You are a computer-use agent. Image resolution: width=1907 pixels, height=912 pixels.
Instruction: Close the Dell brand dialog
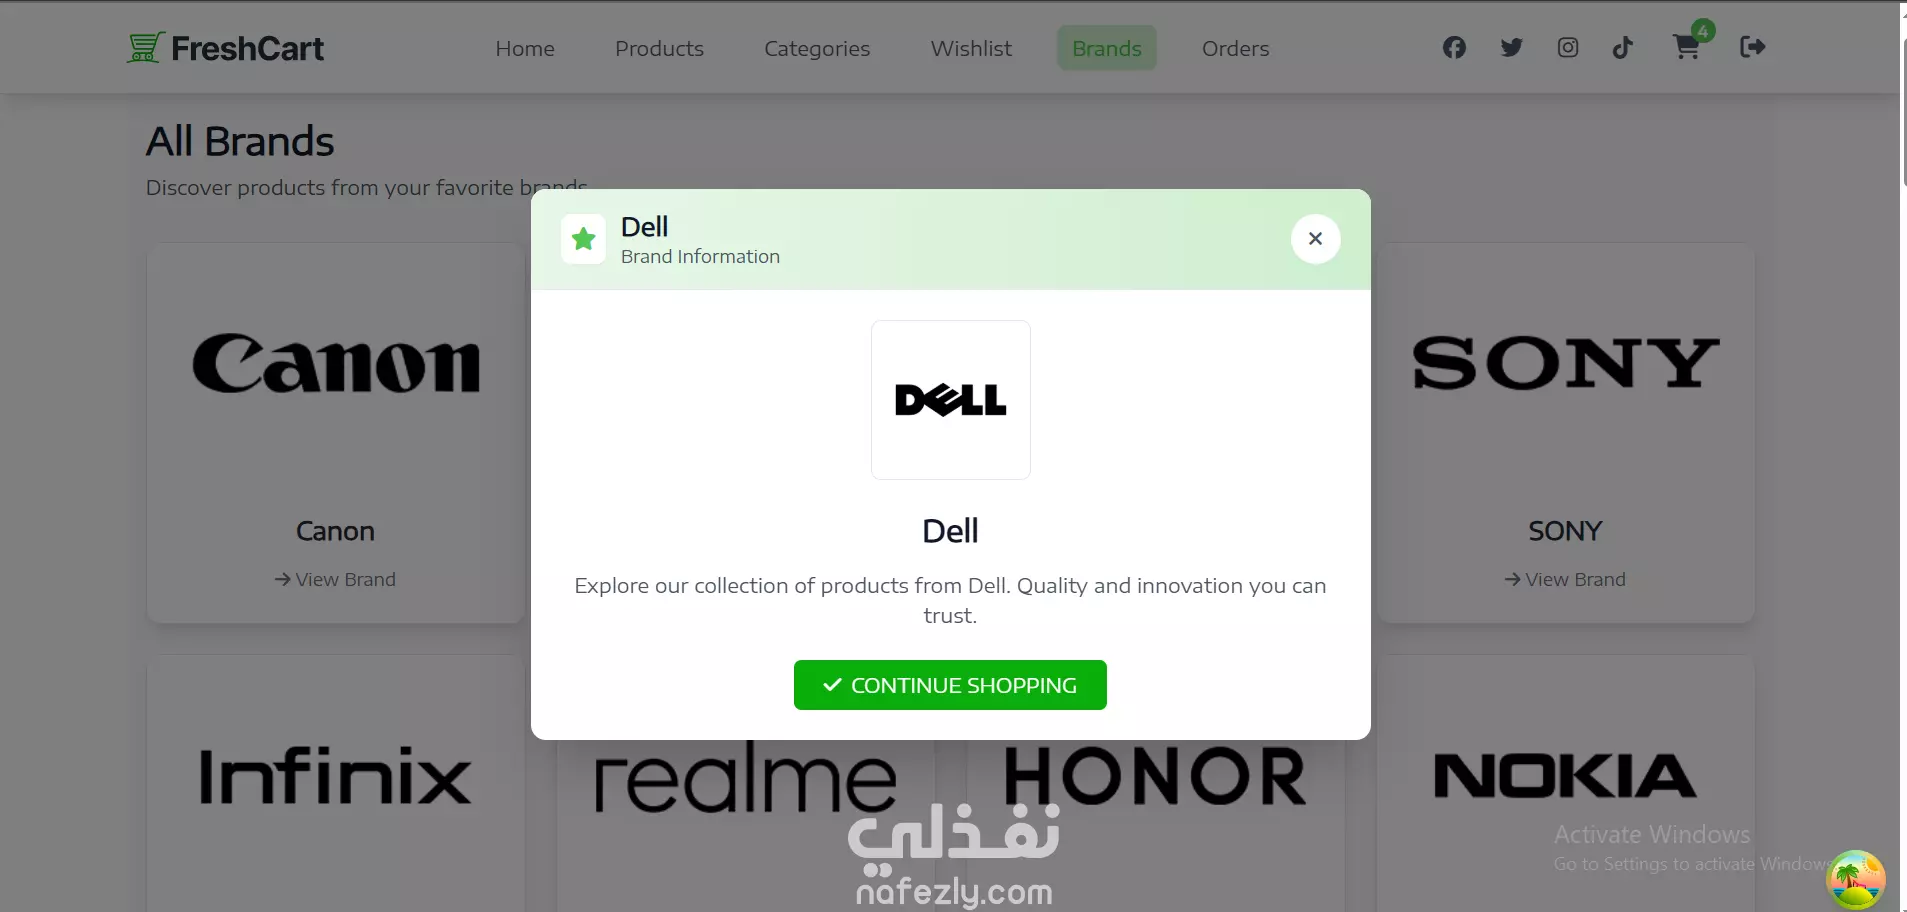click(x=1316, y=239)
